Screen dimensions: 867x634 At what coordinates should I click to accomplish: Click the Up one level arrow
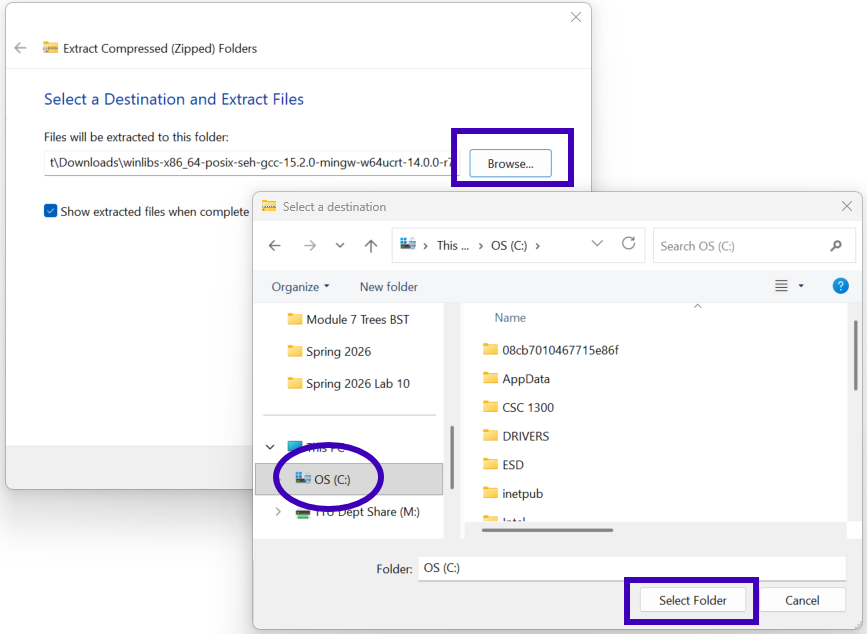pos(371,245)
